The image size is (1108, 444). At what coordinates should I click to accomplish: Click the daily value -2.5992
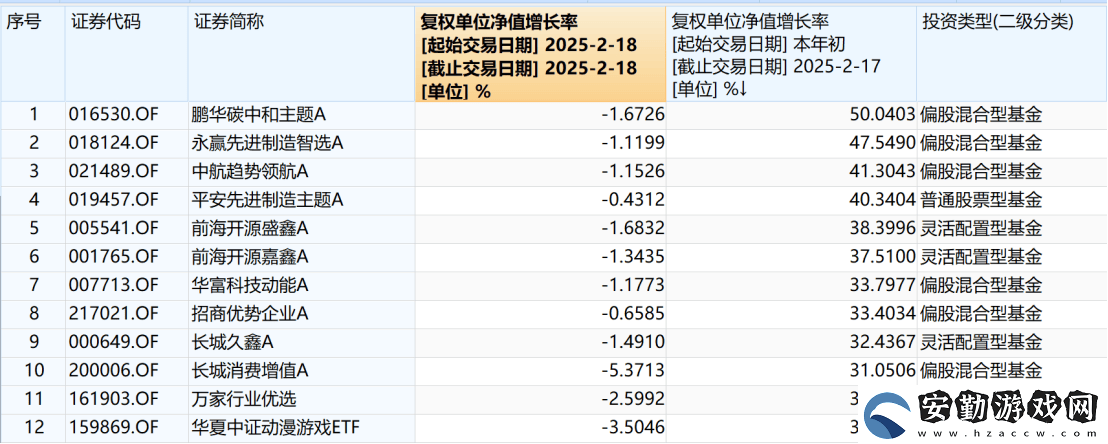pos(633,399)
